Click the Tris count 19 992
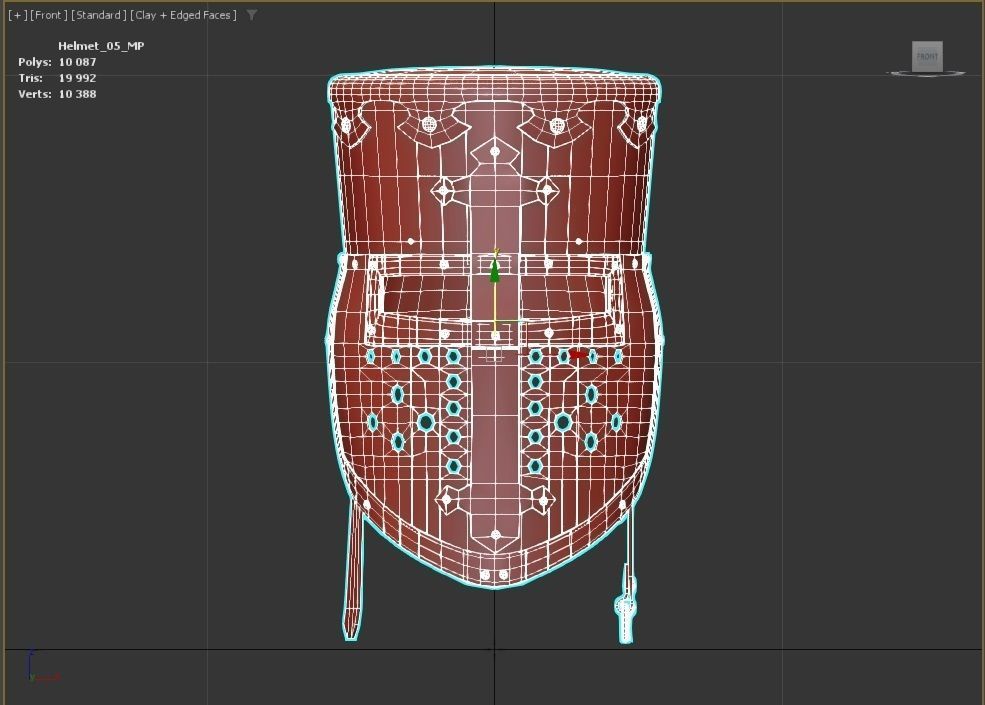 pos(77,78)
